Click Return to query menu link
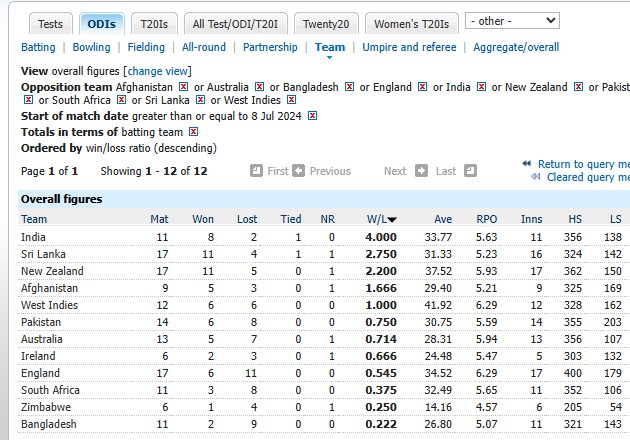This screenshot has height=440, width=630. tap(584, 164)
